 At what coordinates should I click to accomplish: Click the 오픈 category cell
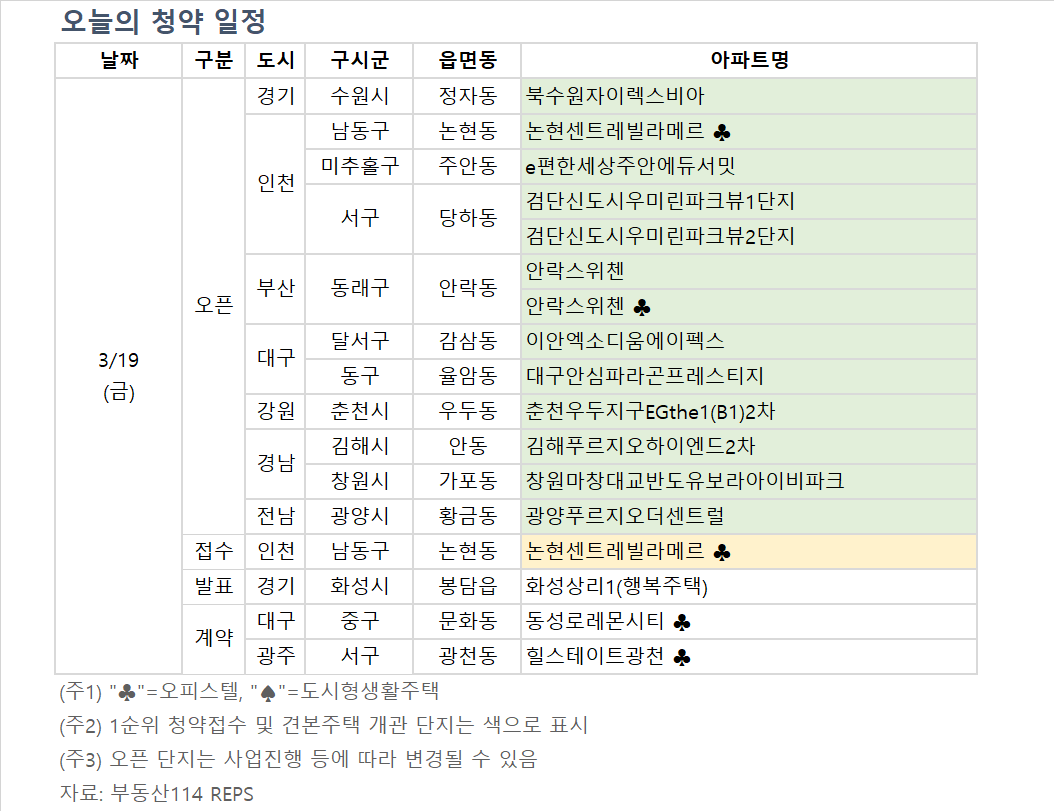tap(213, 306)
